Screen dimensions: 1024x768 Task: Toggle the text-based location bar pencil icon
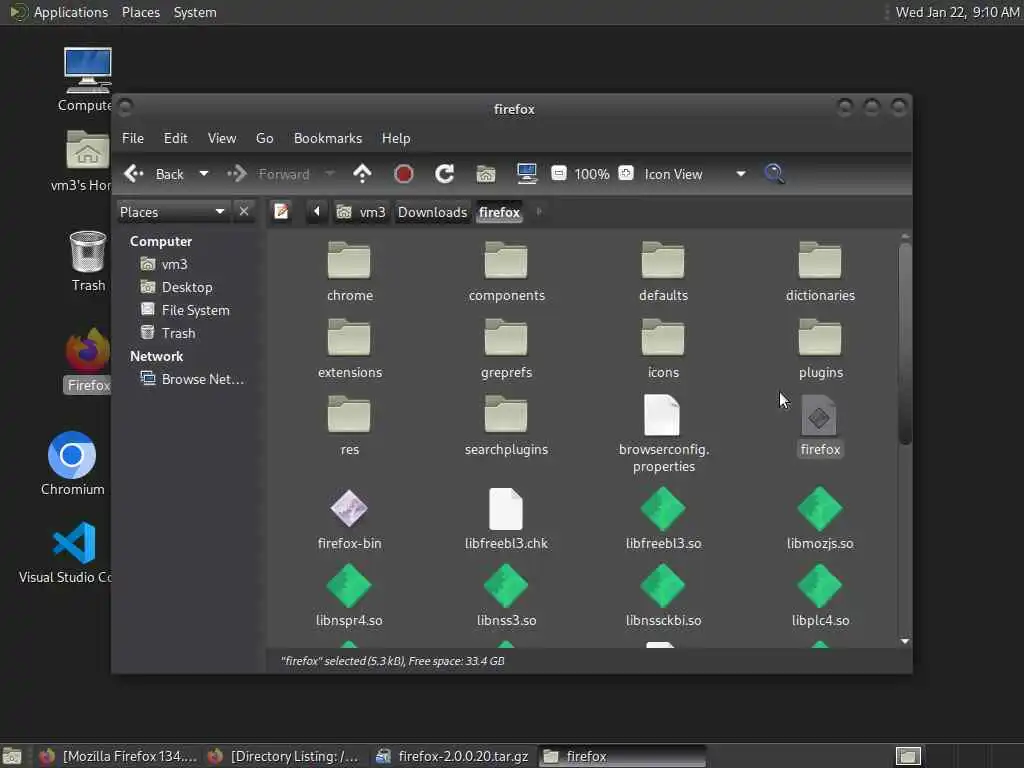[x=281, y=212]
